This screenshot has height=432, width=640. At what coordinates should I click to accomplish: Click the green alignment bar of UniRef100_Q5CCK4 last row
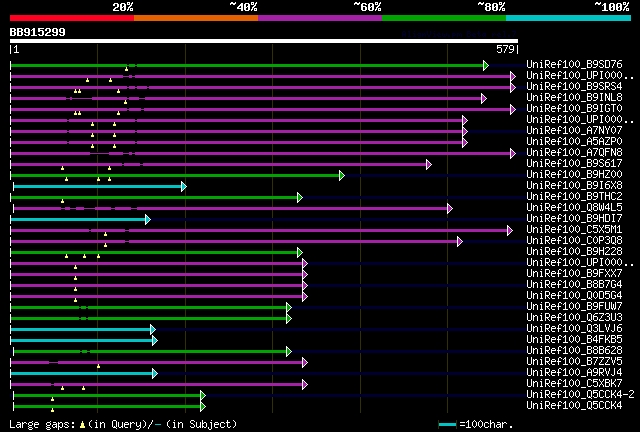click(108, 407)
